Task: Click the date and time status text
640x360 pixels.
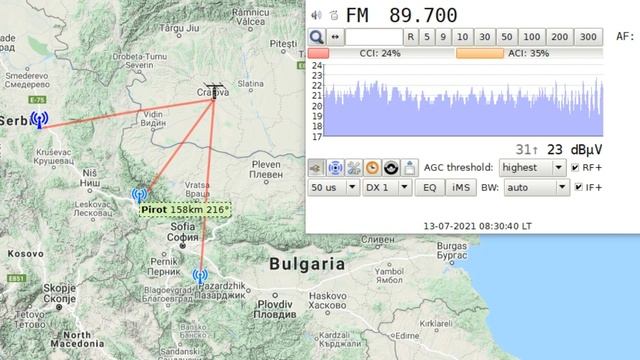Action: pyautogui.click(x=477, y=226)
